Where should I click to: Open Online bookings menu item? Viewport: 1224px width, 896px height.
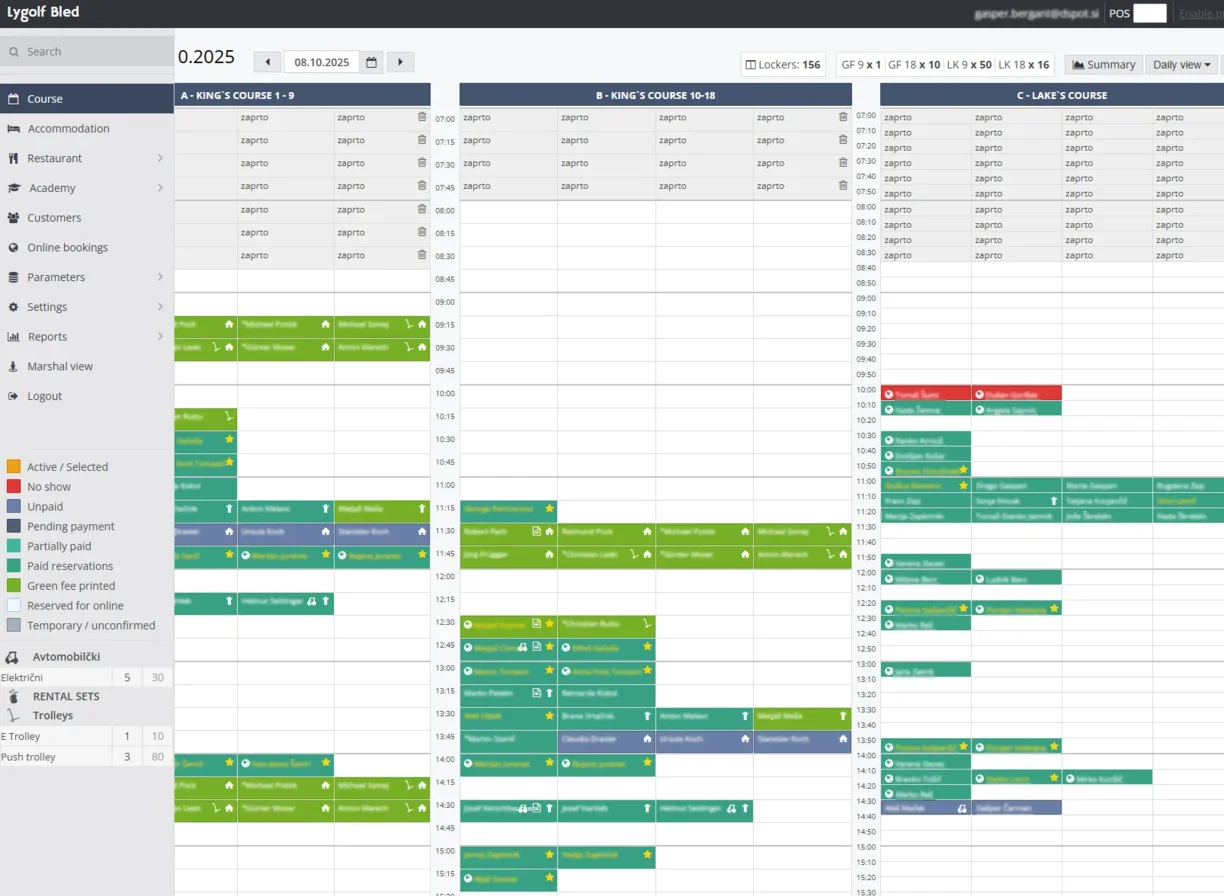pyautogui.click(x=67, y=247)
